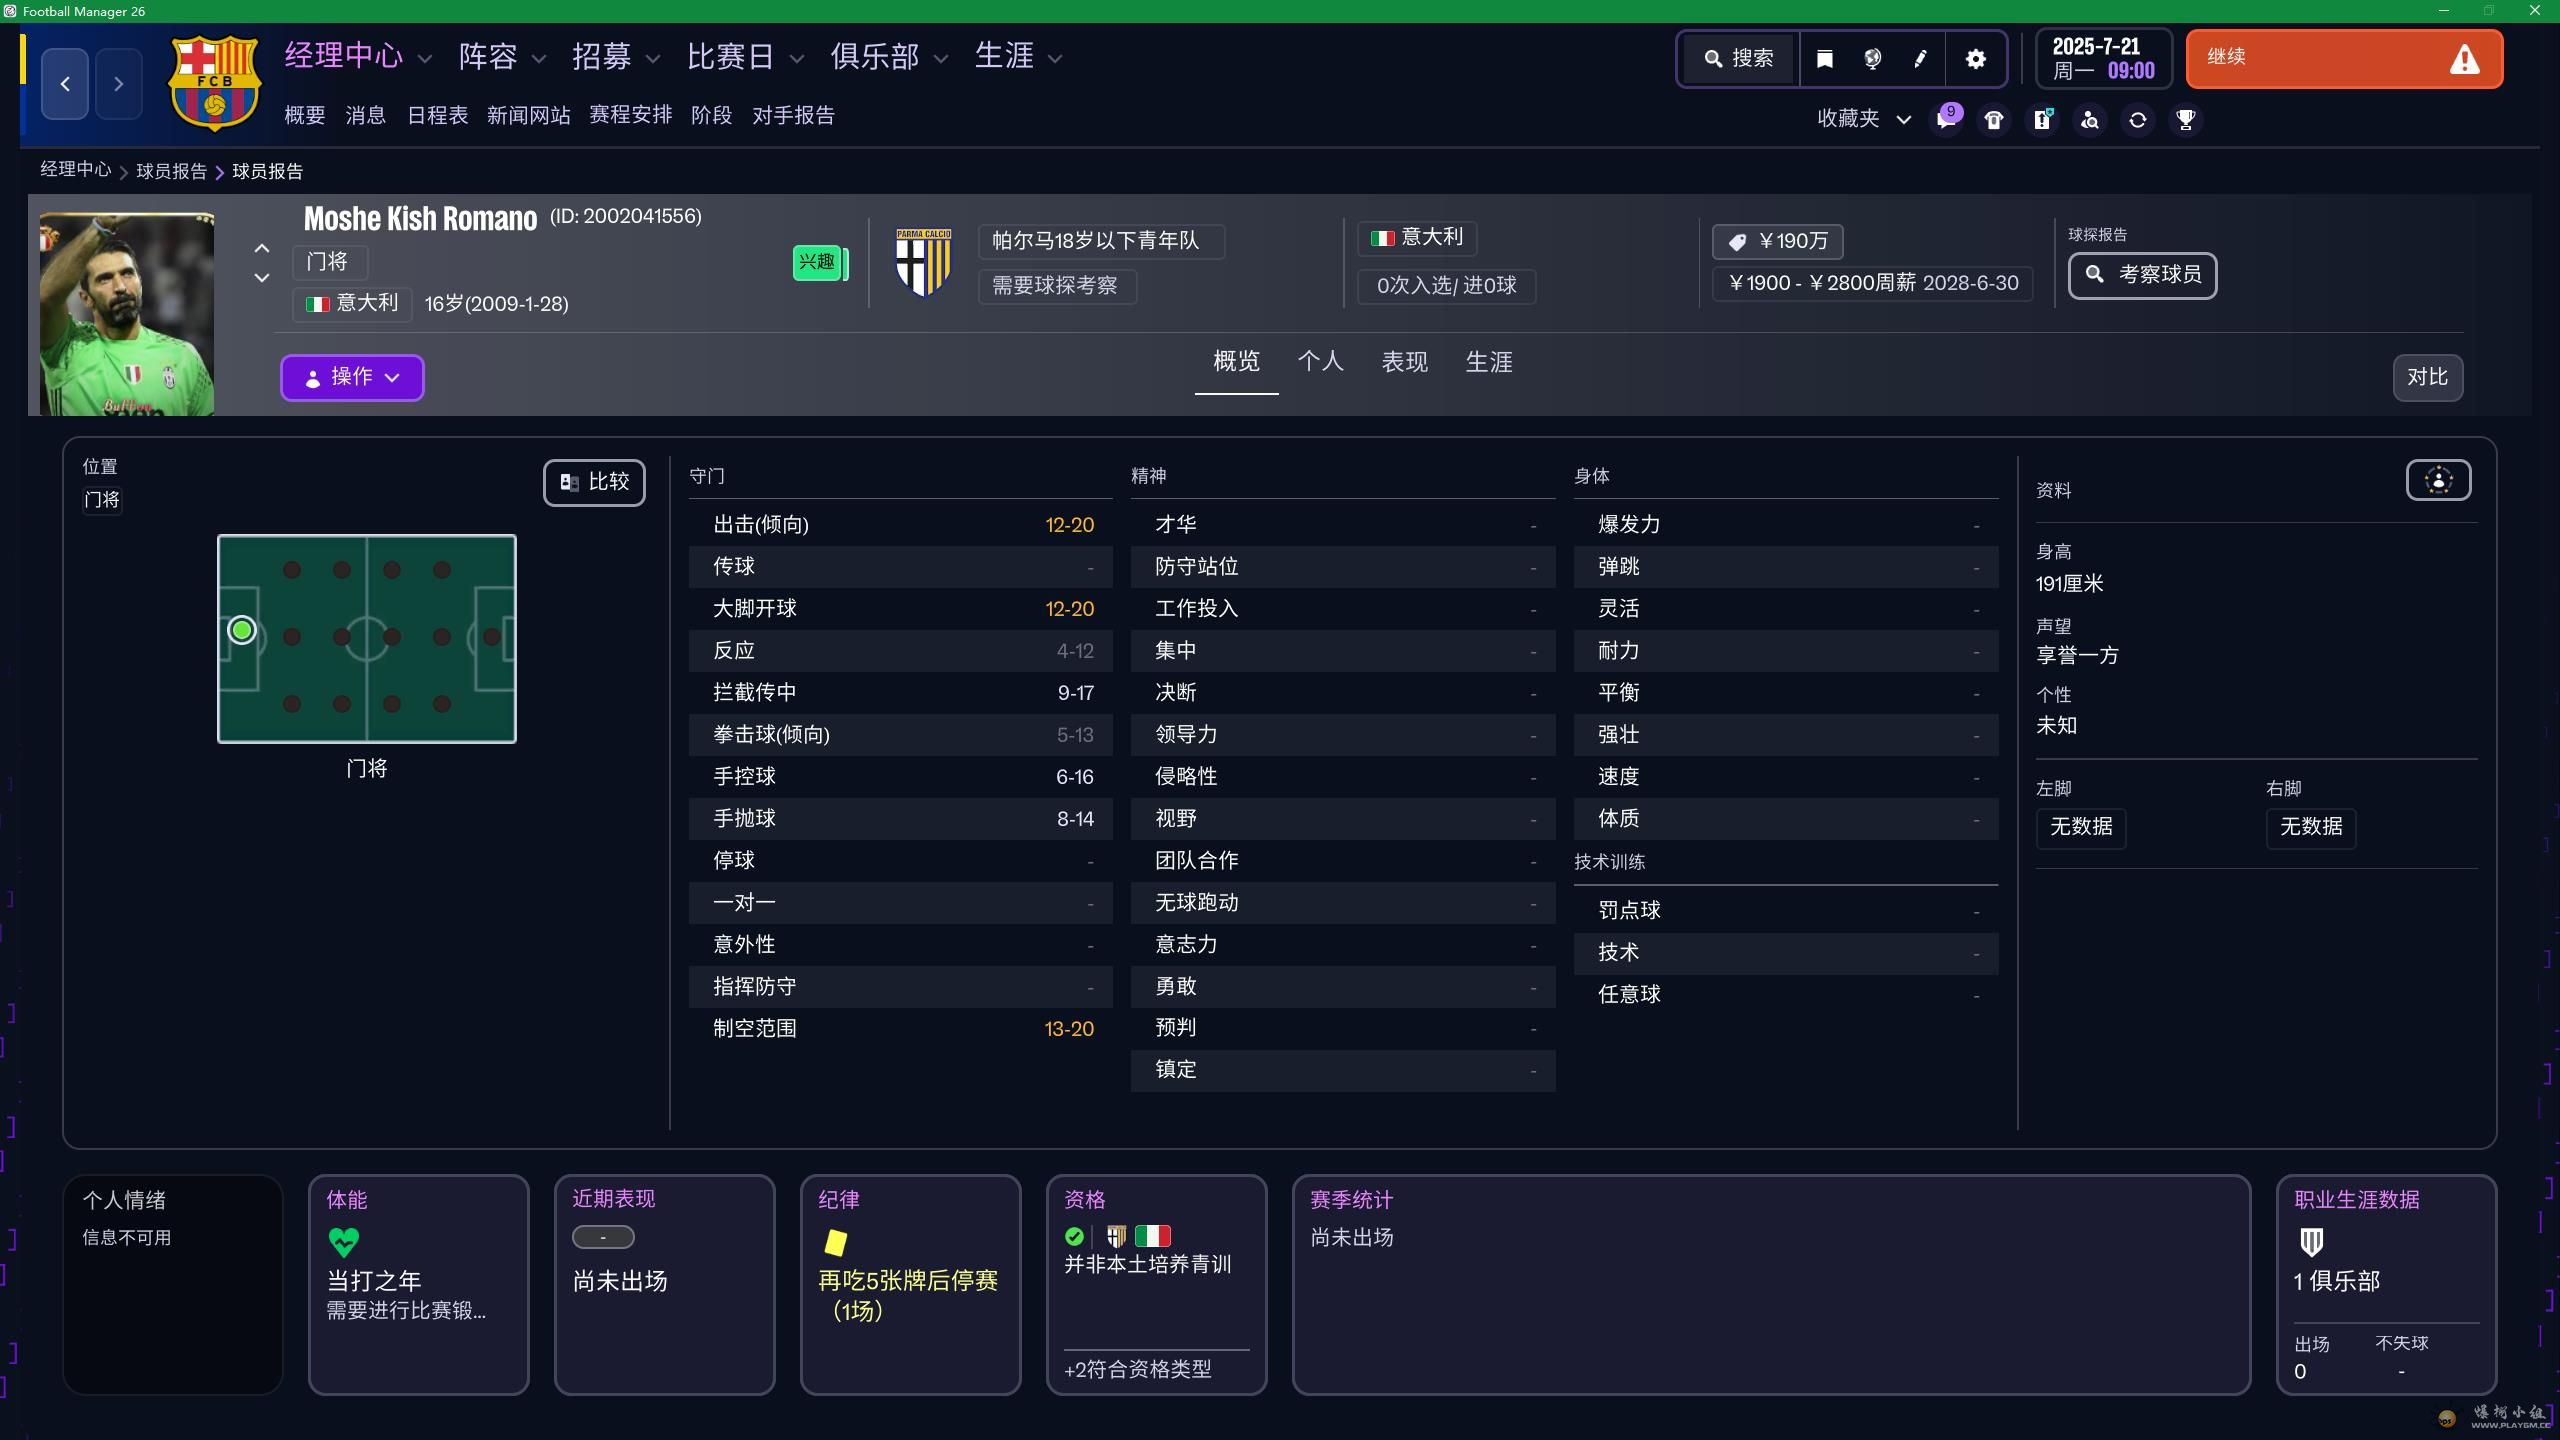Select the goalkeeper dot on pitch diagram
This screenshot has width=2560, height=1440.
click(242, 630)
